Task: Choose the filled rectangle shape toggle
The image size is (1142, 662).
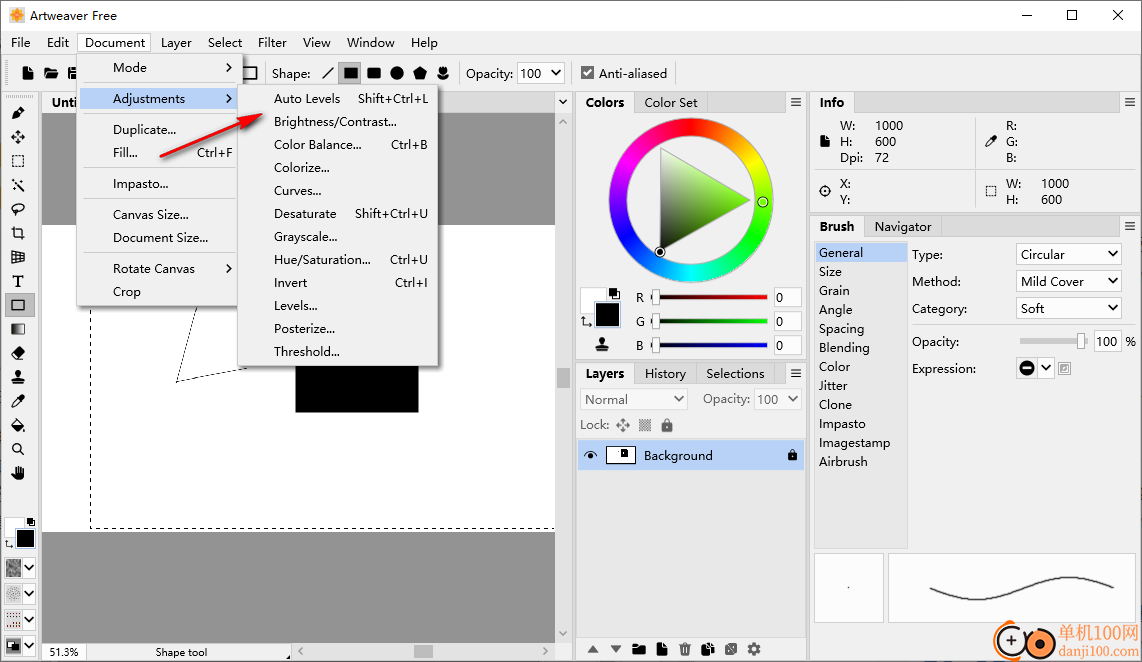Action: pos(350,73)
